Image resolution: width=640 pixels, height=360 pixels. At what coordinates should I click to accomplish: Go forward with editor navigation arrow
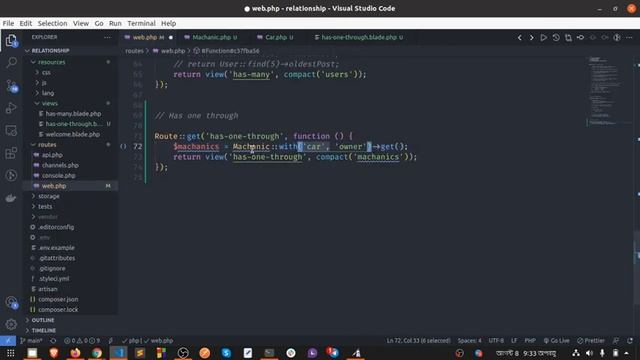pos(531,38)
